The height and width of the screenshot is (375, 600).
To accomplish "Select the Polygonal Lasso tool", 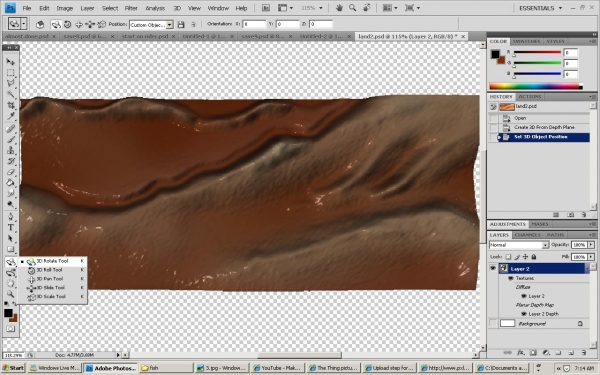I will (10, 83).
